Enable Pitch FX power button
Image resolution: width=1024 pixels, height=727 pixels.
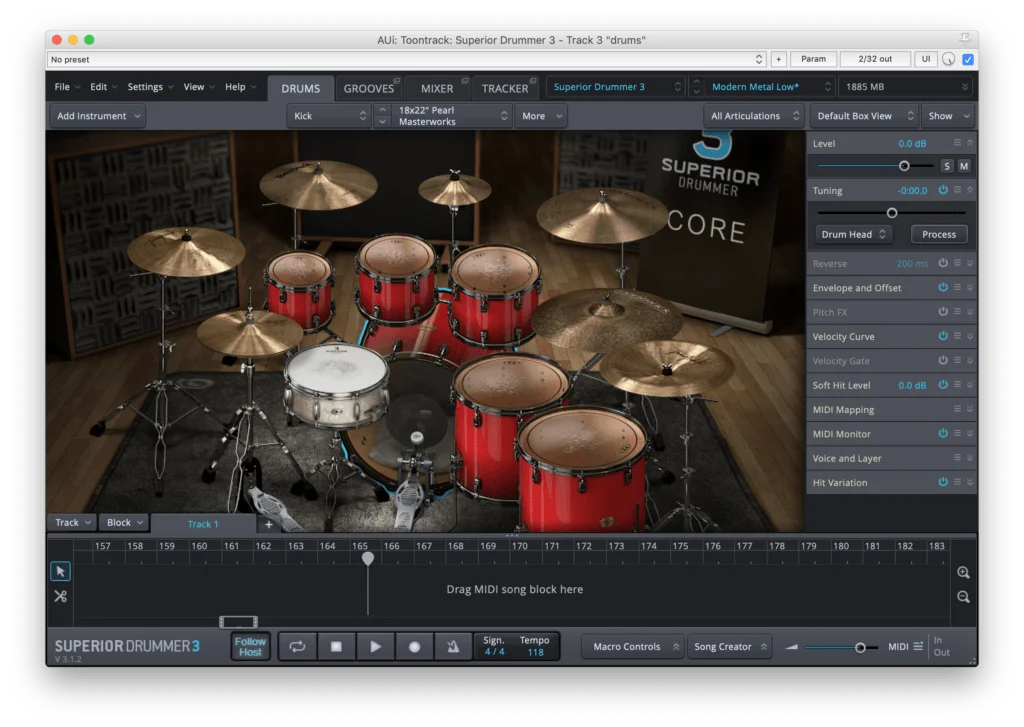pyautogui.click(x=943, y=312)
